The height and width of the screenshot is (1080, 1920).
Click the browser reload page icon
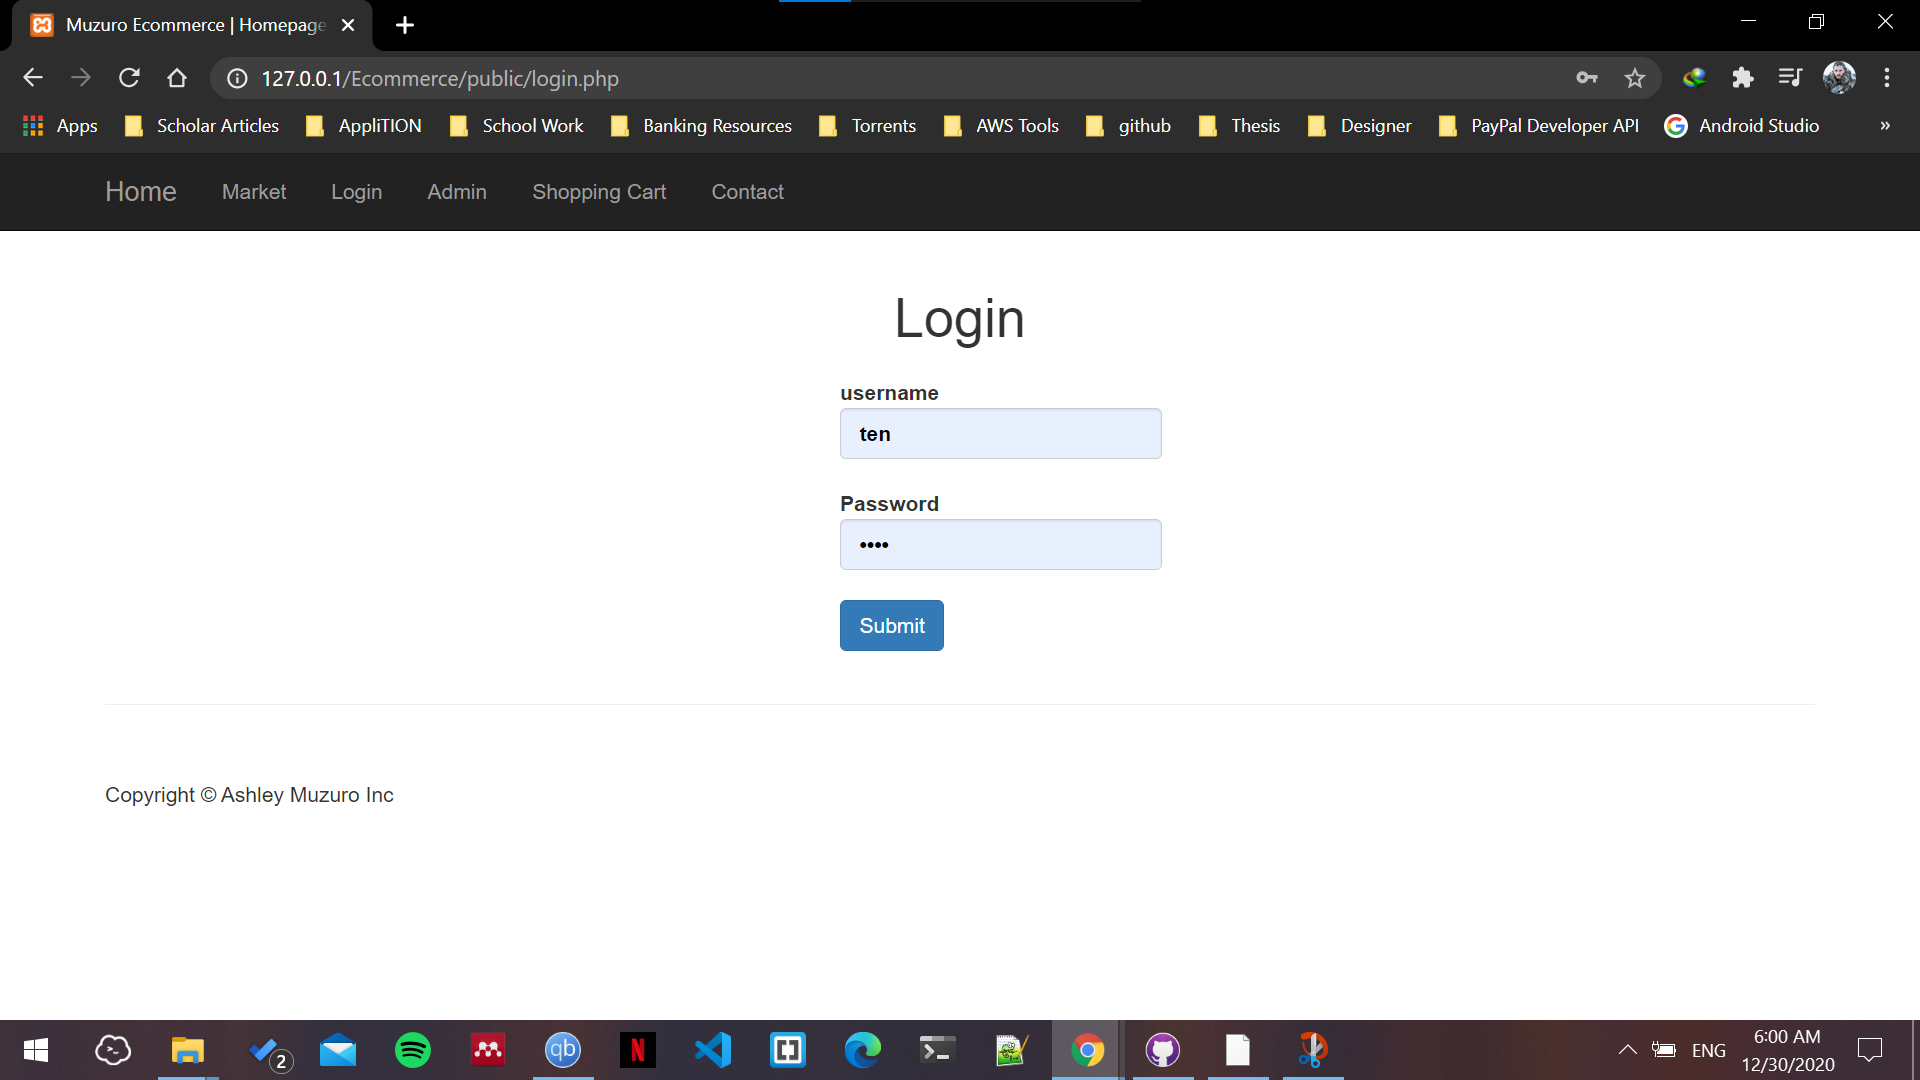[x=129, y=78]
